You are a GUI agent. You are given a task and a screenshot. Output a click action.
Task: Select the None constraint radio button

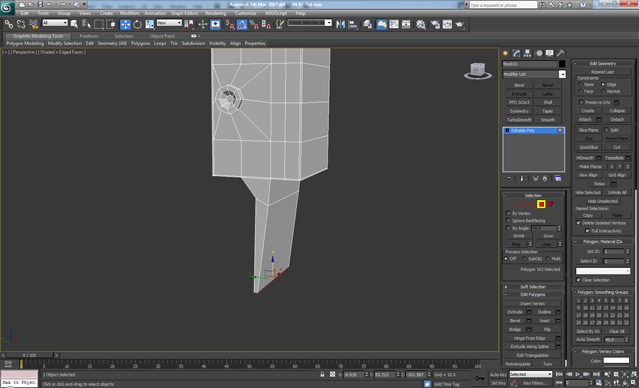(580, 84)
